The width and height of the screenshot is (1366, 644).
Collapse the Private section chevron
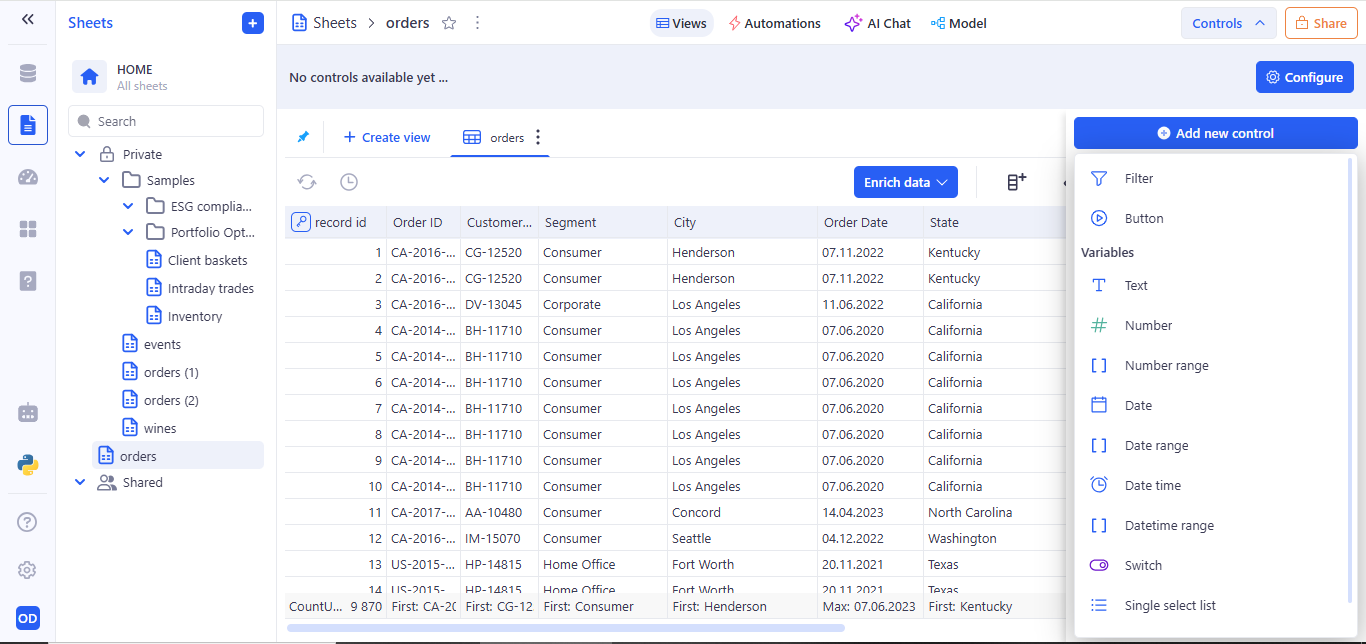coord(80,154)
